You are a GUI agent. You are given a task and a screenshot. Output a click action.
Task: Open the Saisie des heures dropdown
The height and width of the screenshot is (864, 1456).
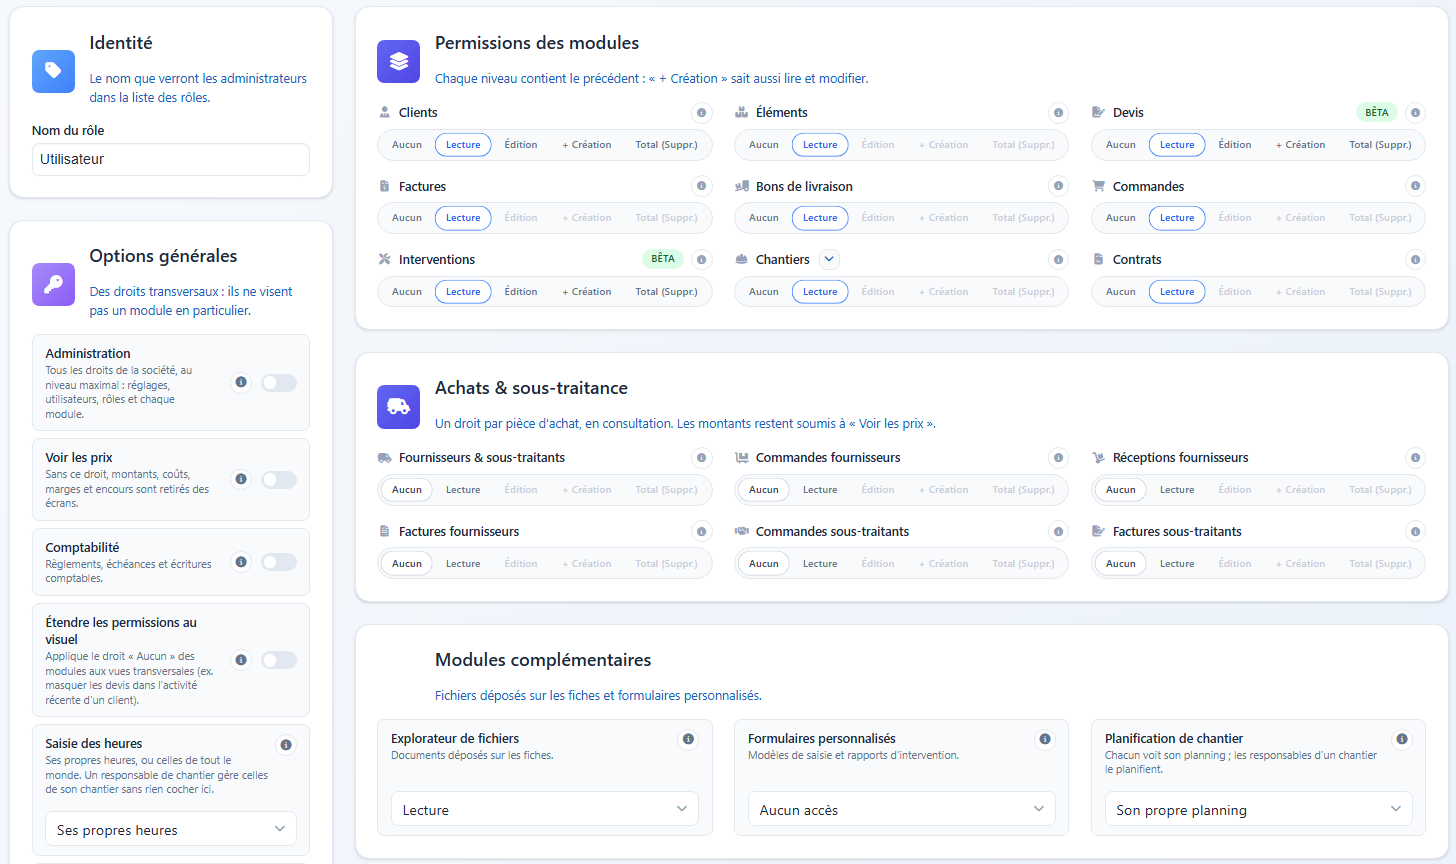tap(171, 829)
